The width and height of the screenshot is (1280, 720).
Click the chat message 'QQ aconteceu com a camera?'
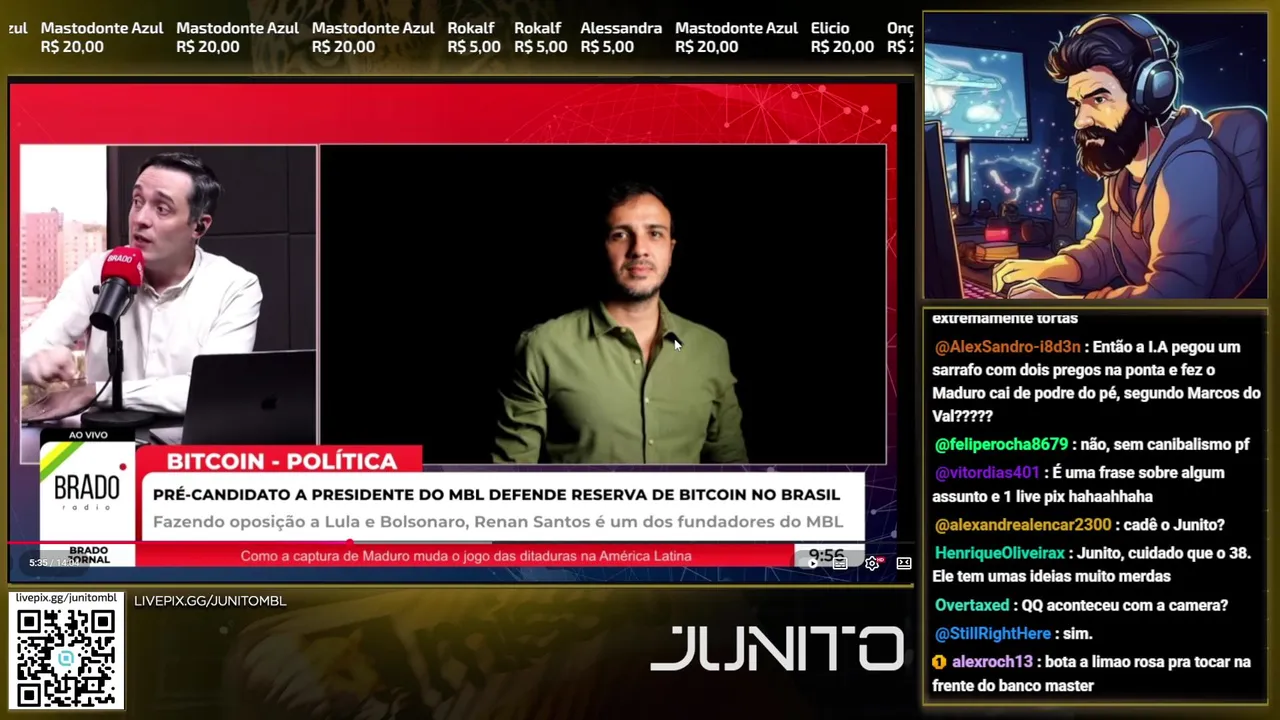point(1125,605)
